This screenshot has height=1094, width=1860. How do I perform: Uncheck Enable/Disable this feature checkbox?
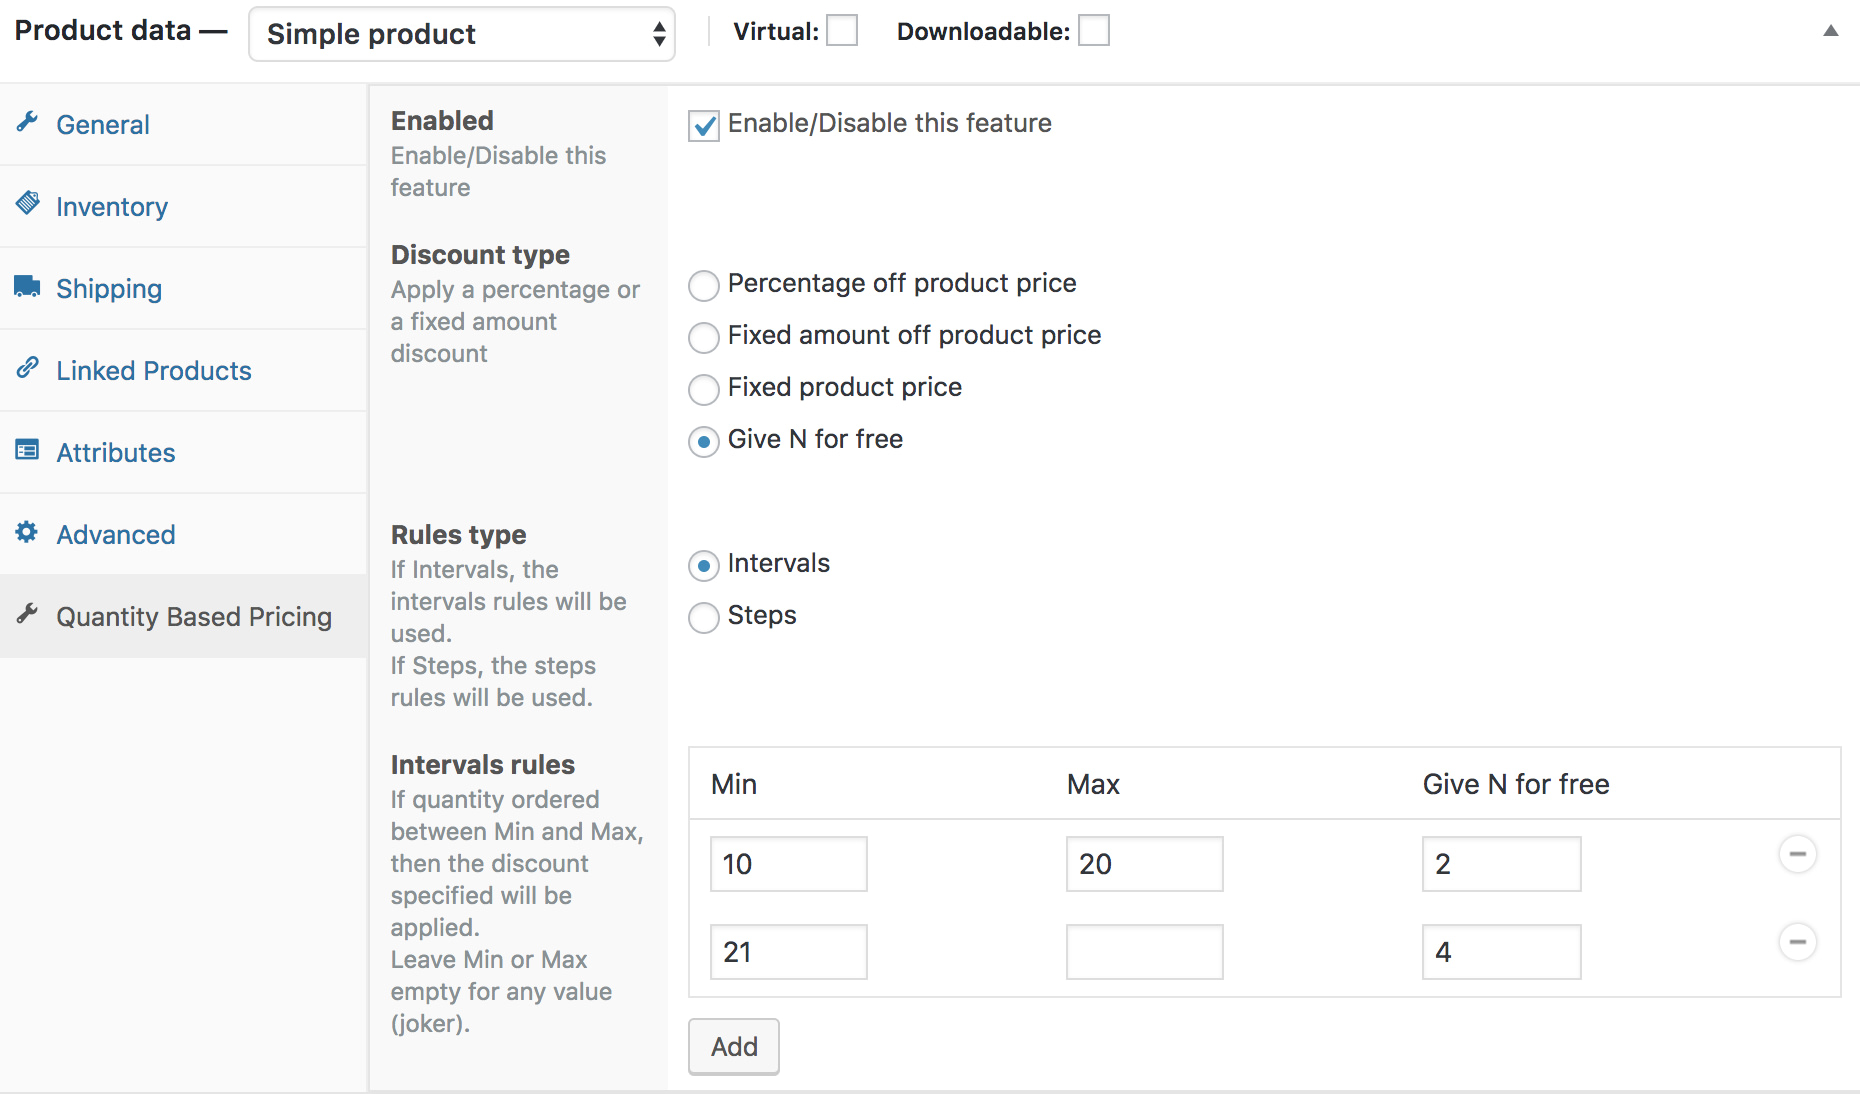704,125
